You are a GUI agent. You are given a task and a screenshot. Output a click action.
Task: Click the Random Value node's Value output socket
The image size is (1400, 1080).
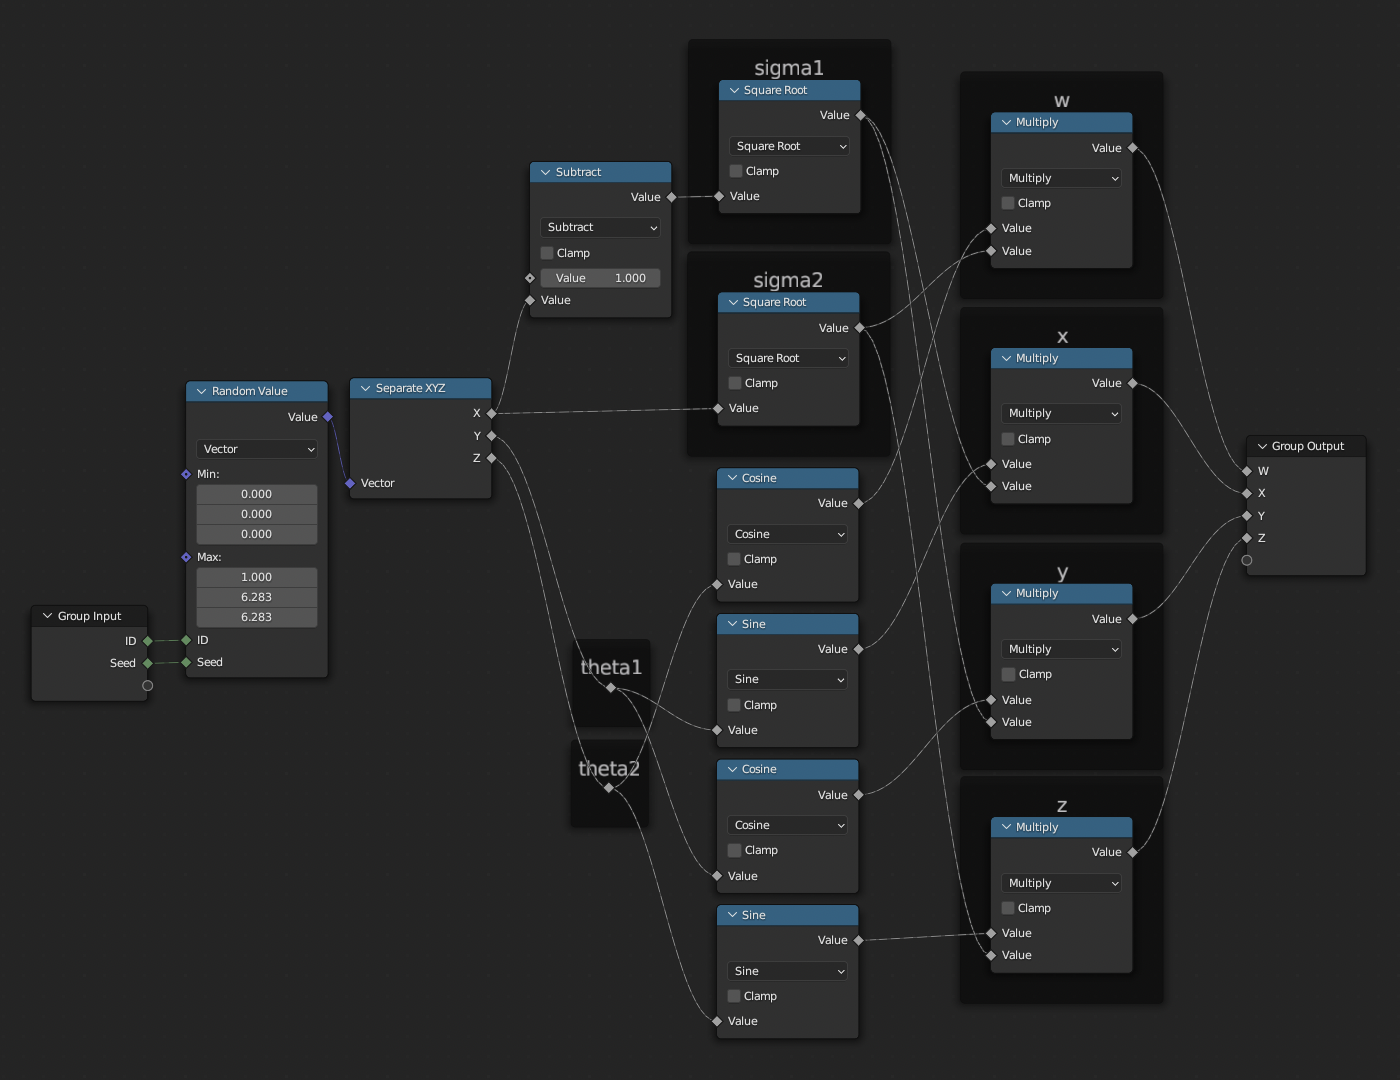coord(328,417)
